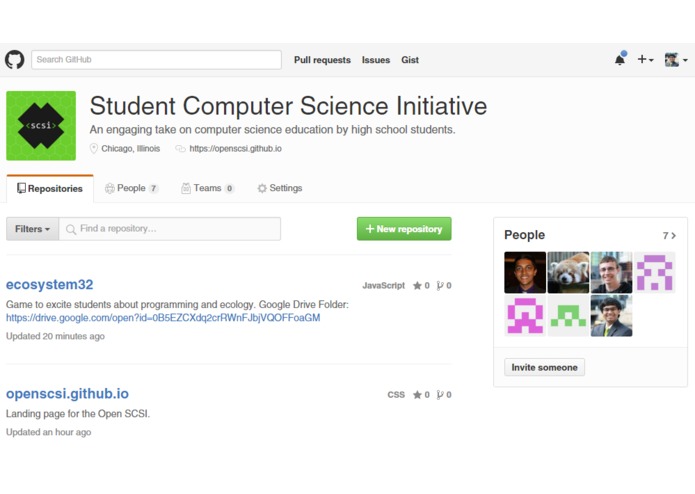Open the Teams tab

click(x=207, y=188)
